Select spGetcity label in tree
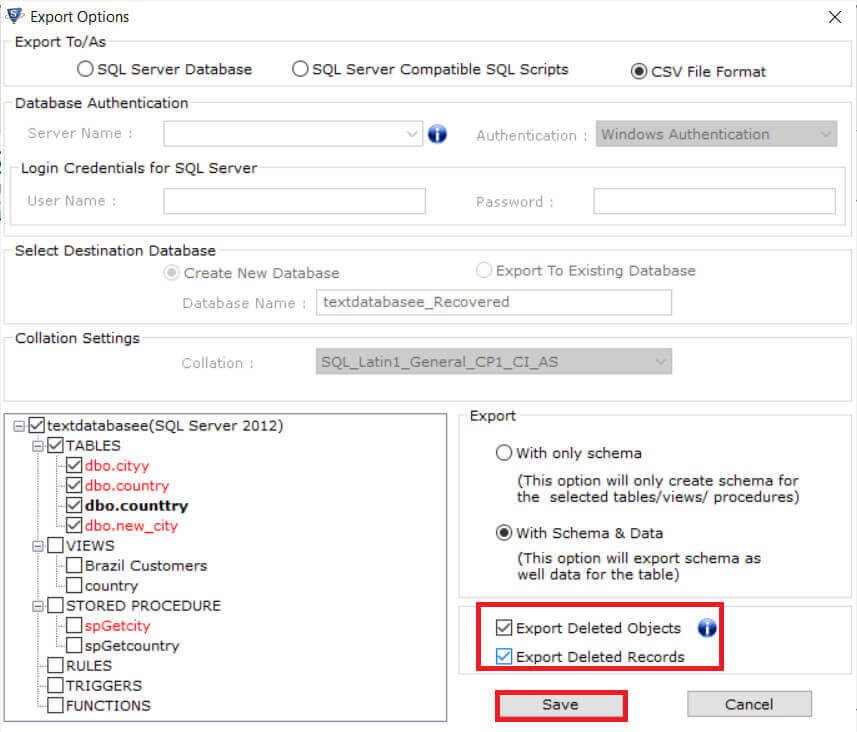Screen dimensions: 857x732 click(x=118, y=626)
